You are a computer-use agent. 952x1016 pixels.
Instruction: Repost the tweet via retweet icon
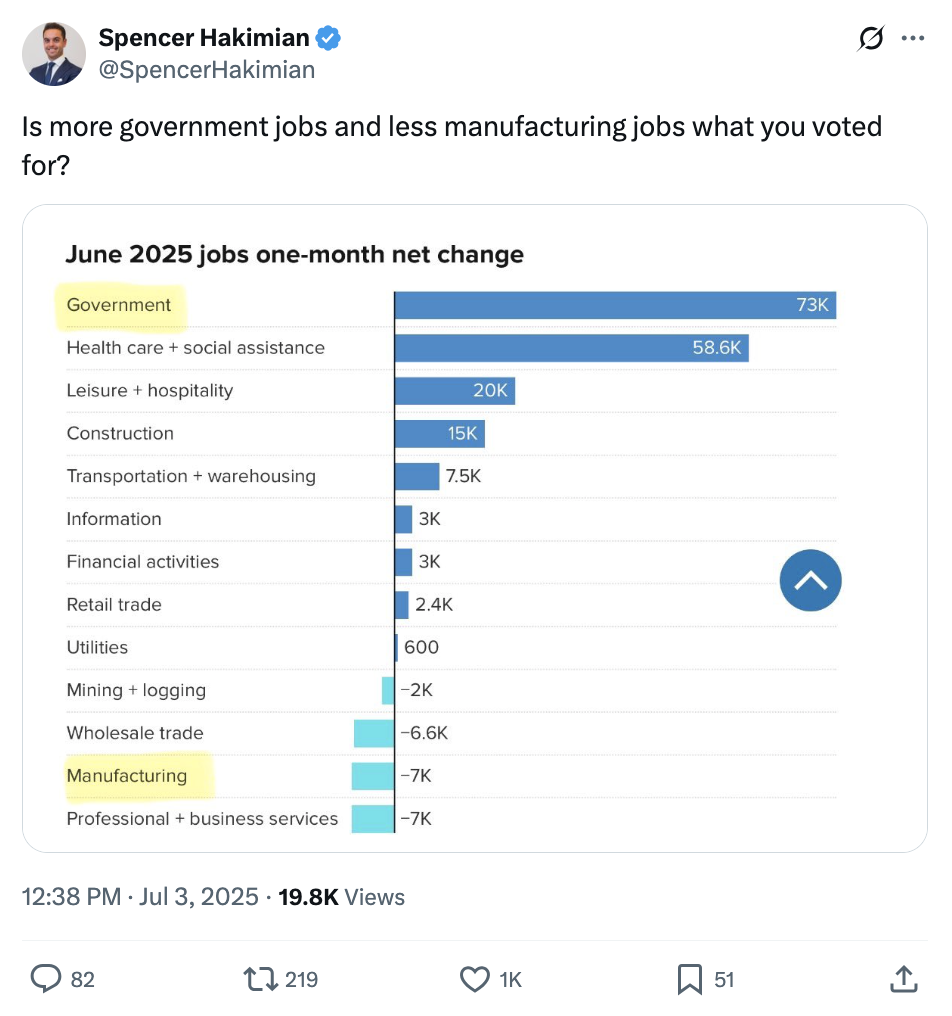(261, 979)
